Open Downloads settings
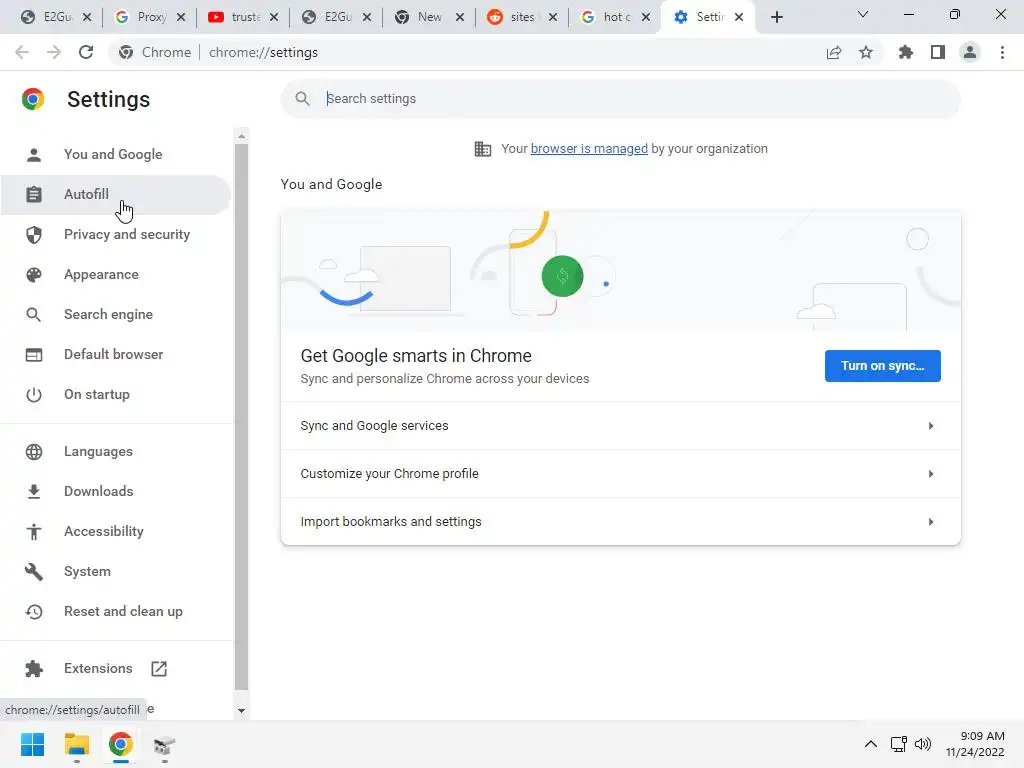The width and height of the screenshot is (1024, 768). tap(116, 492)
